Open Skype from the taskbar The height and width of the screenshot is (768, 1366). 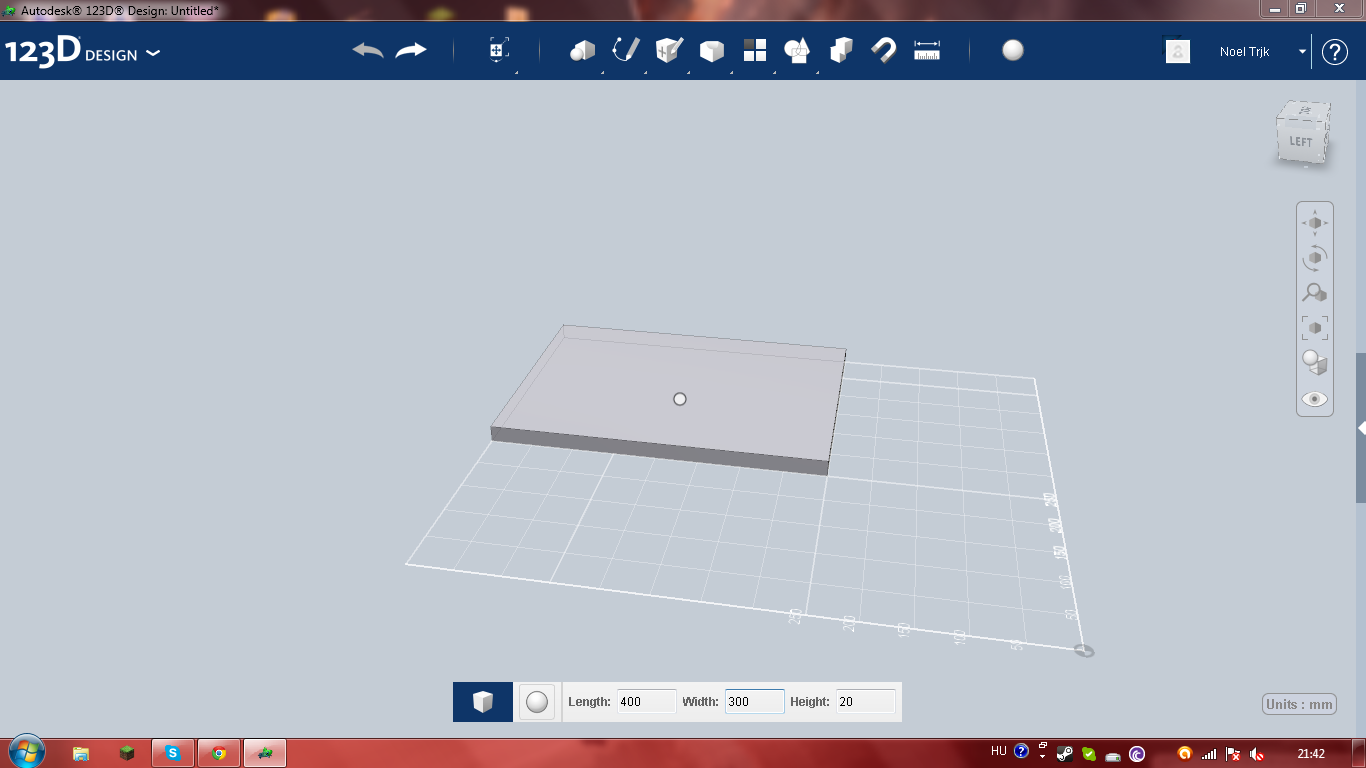coord(173,753)
